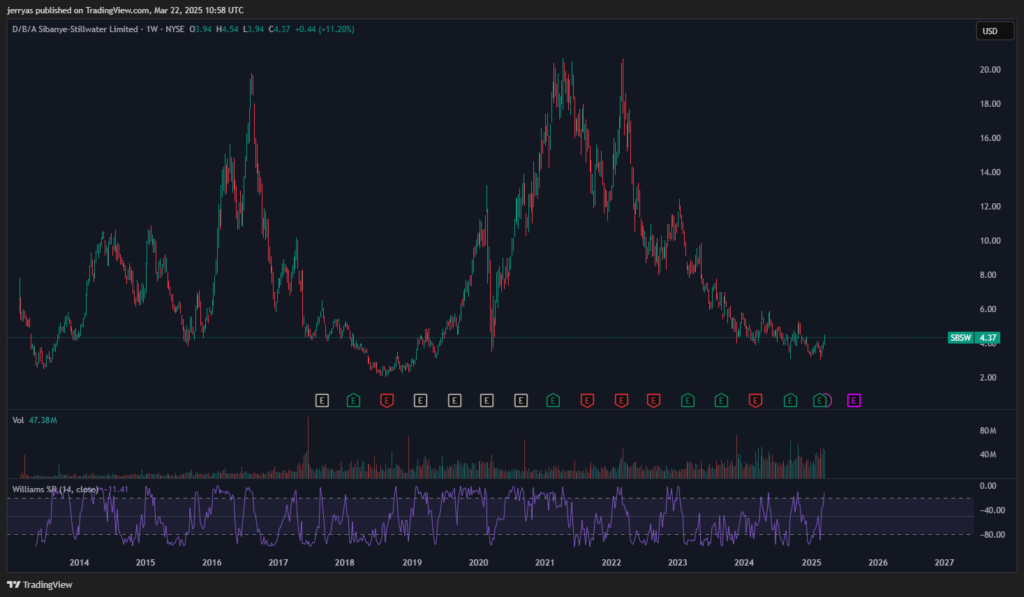Select the first green earnings marker
The image size is (1024, 597).
coord(353,400)
